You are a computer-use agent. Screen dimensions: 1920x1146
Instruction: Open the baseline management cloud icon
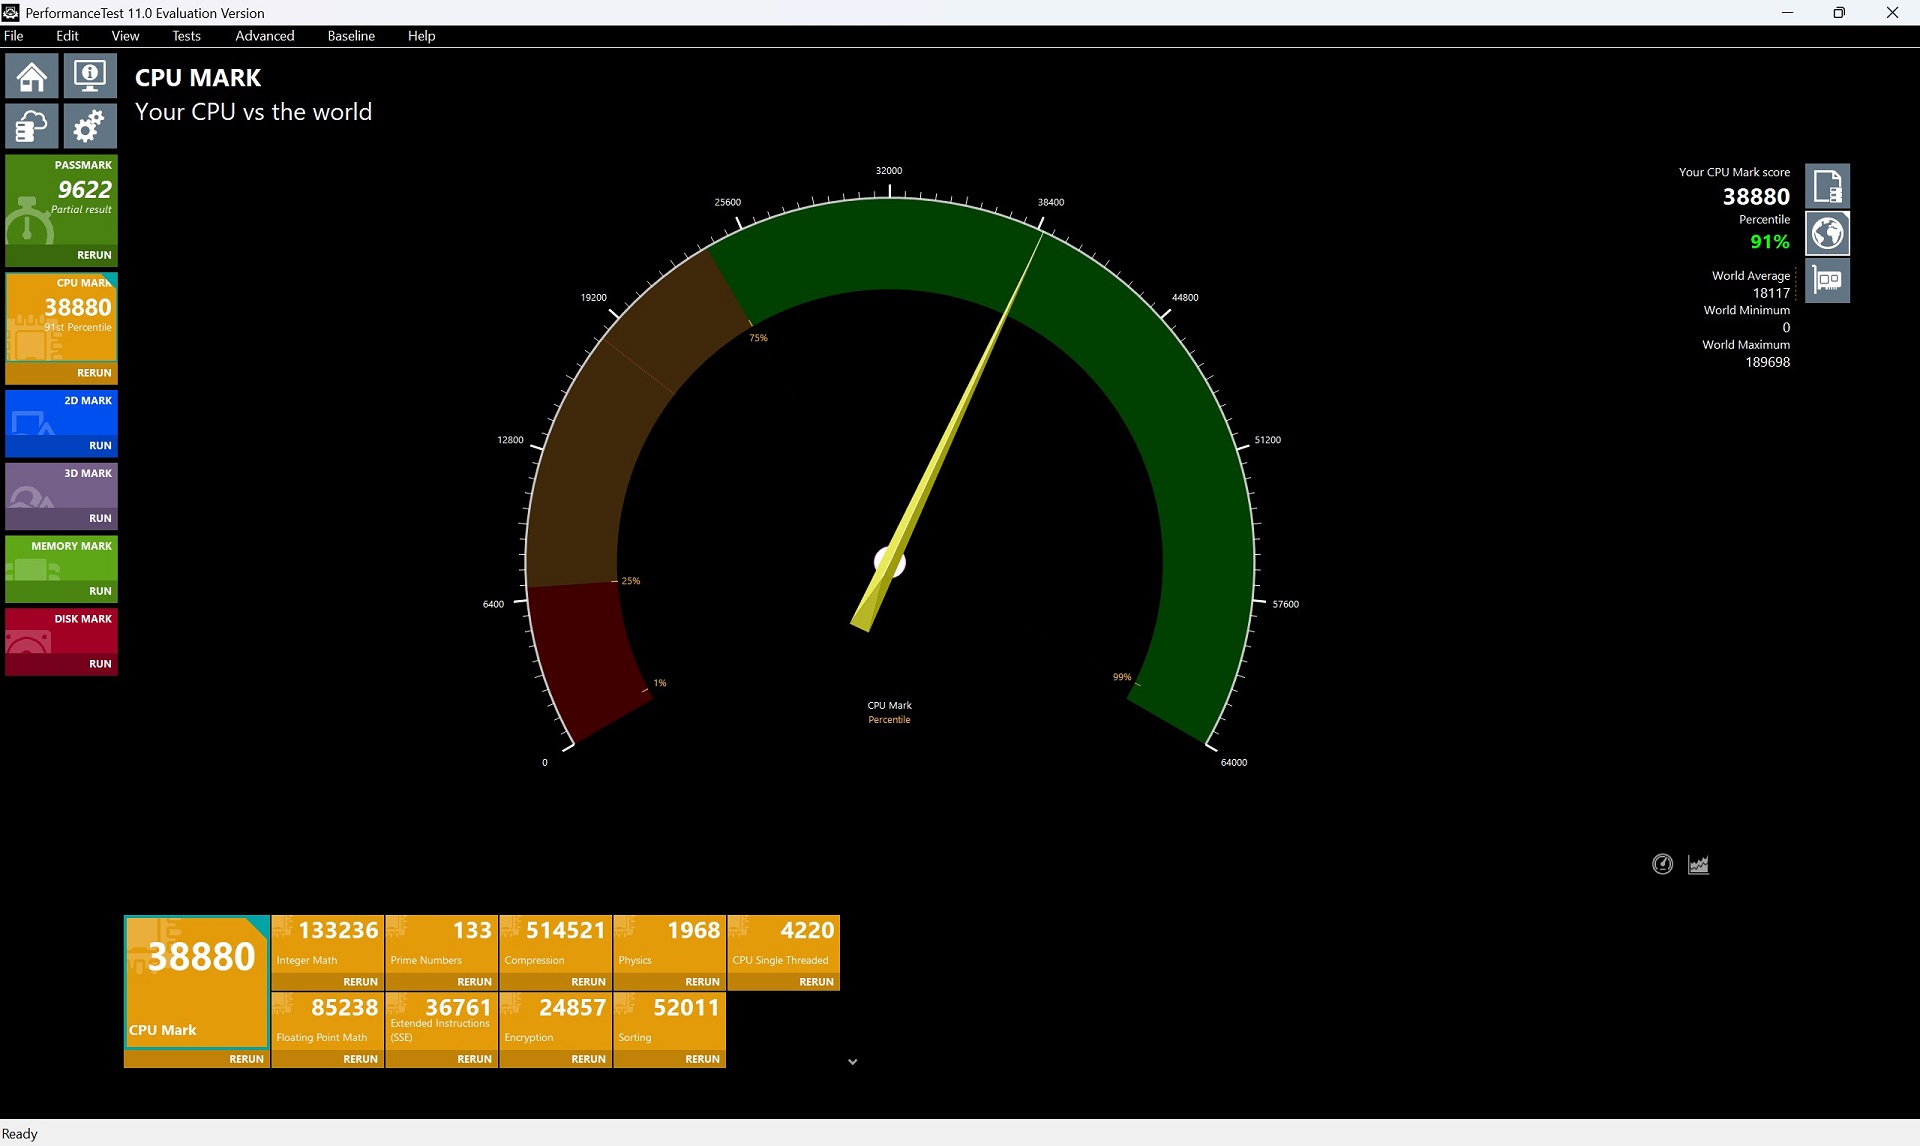31,127
